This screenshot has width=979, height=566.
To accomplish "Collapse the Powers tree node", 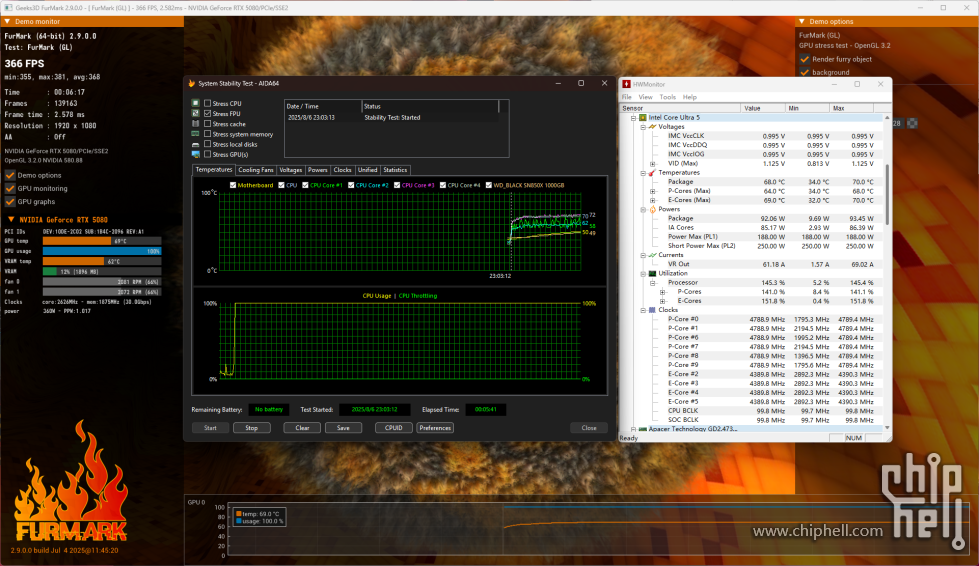I will (x=643, y=209).
